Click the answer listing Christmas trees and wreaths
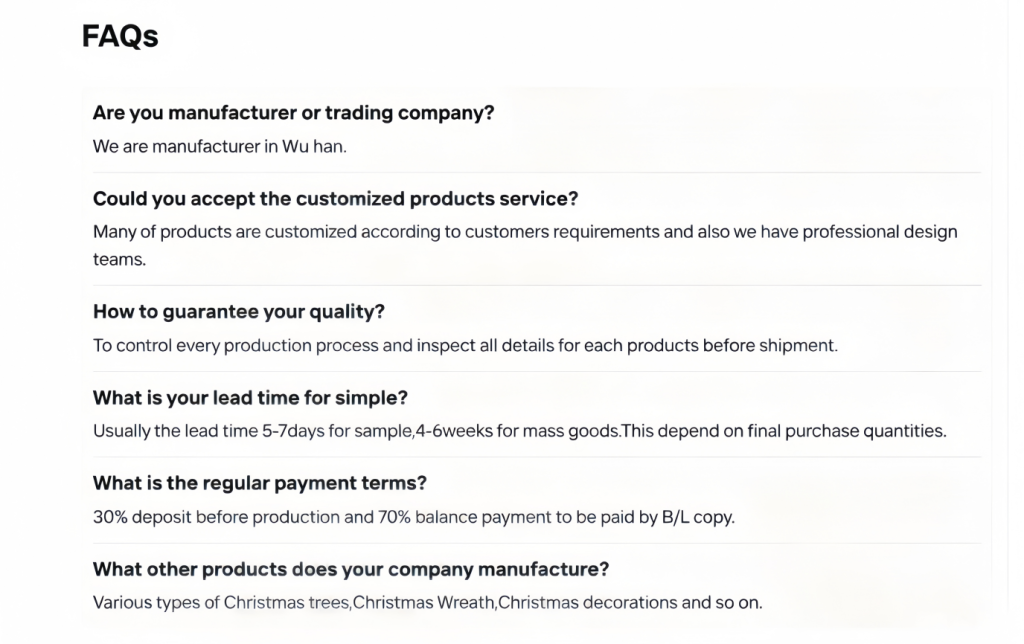Viewport: 1024px width, 644px height. [x=428, y=602]
